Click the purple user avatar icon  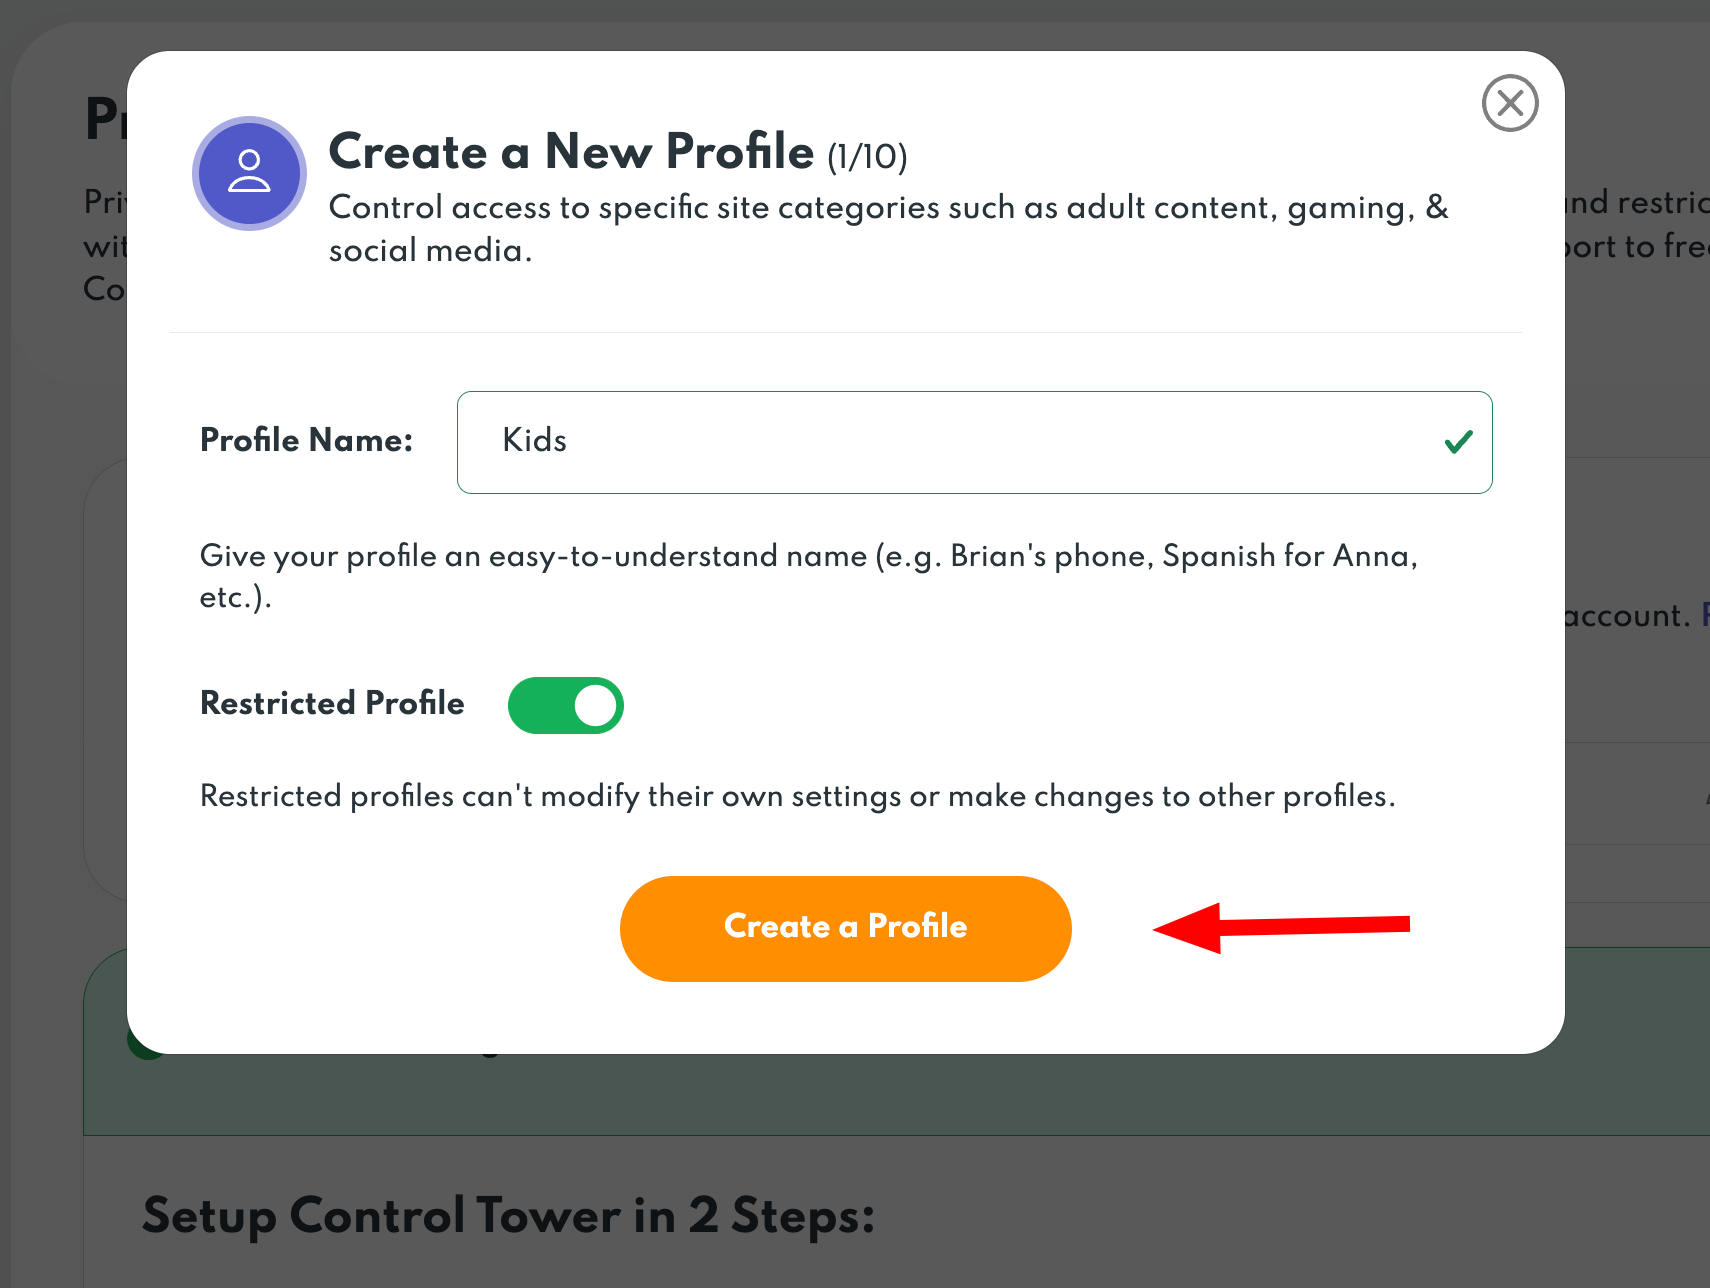249,173
